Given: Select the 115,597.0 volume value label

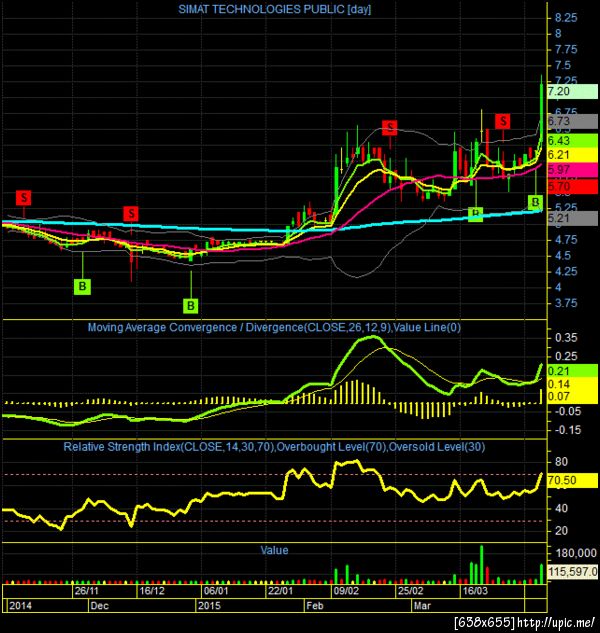Looking at the screenshot, I should (572, 572).
